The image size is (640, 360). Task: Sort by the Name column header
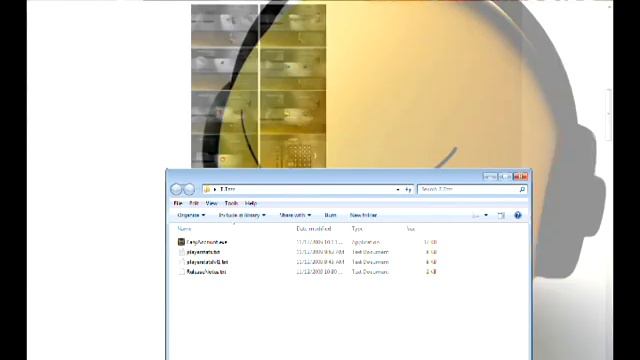[x=184, y=229]
